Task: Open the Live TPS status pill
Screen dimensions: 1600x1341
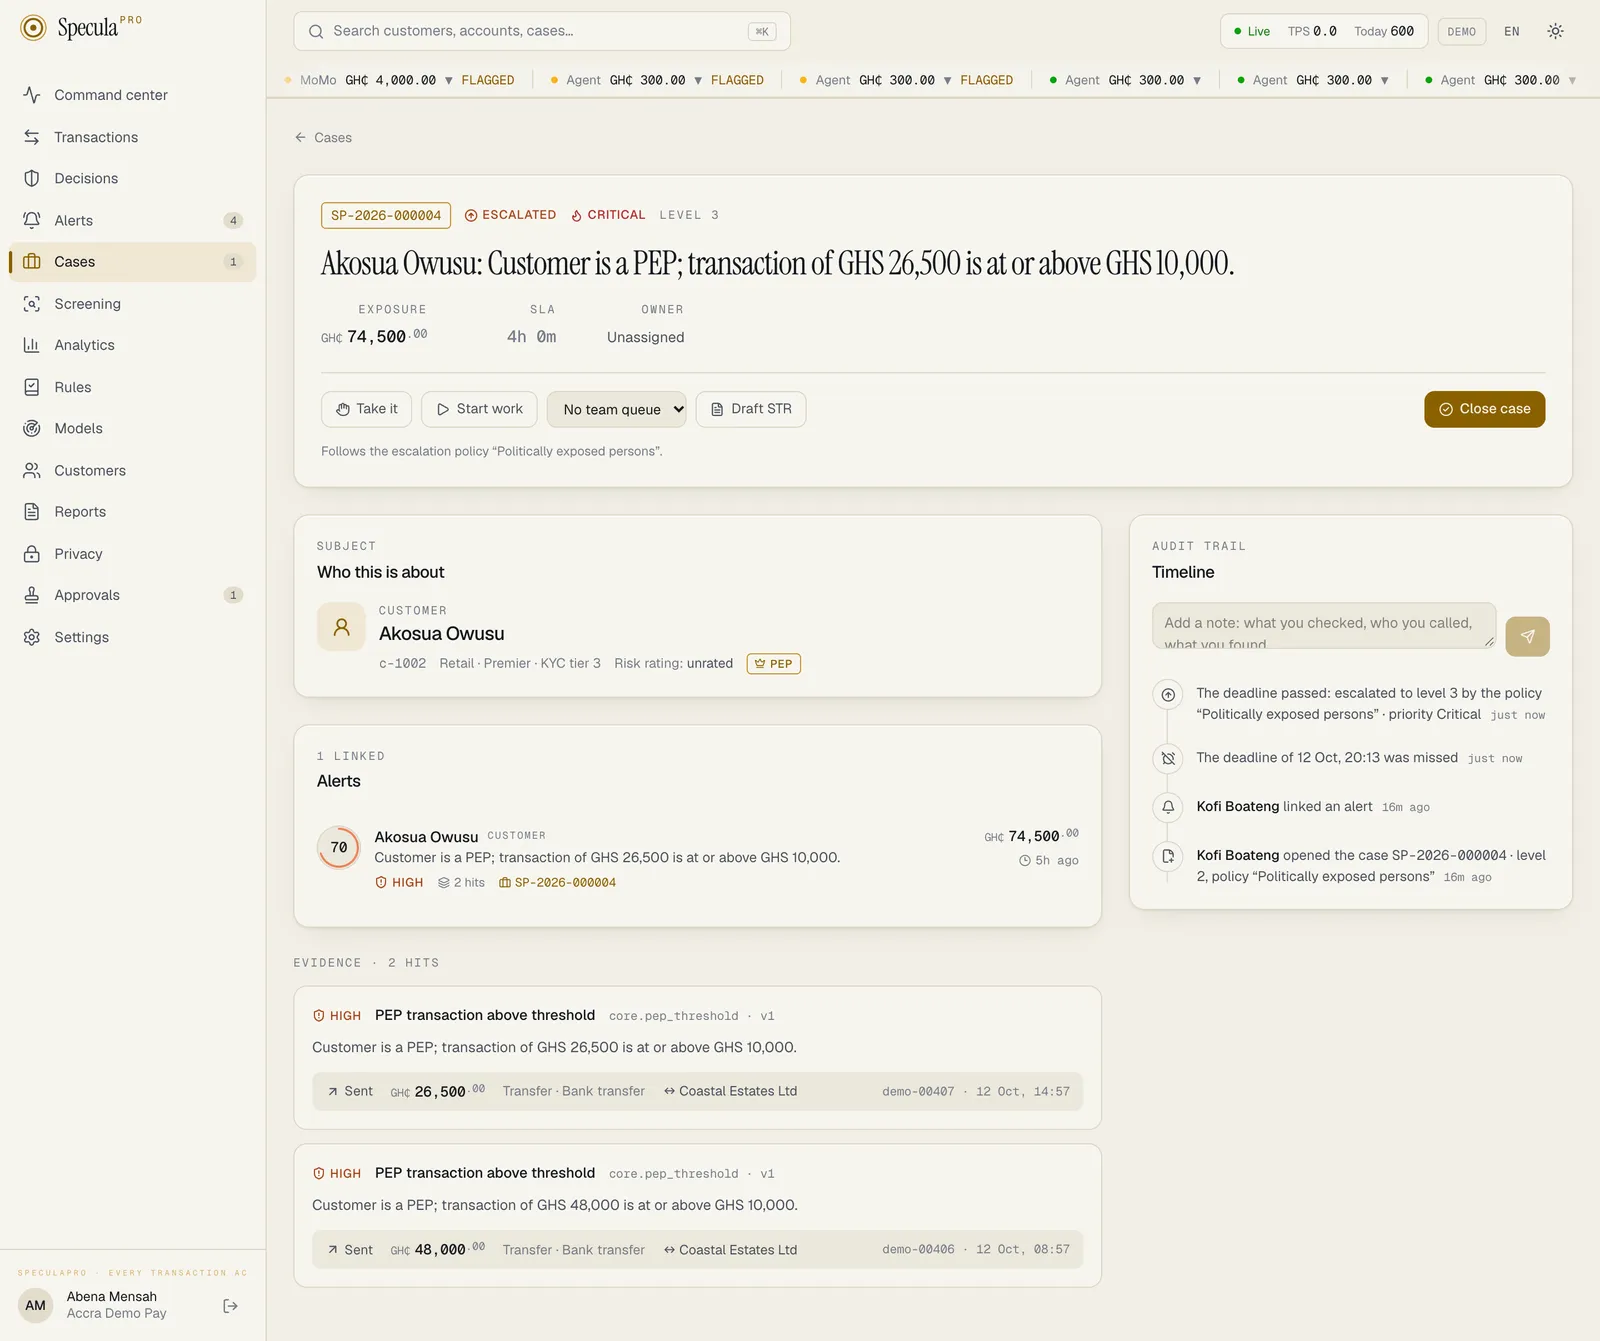Action: click(x=1324, y=31)
